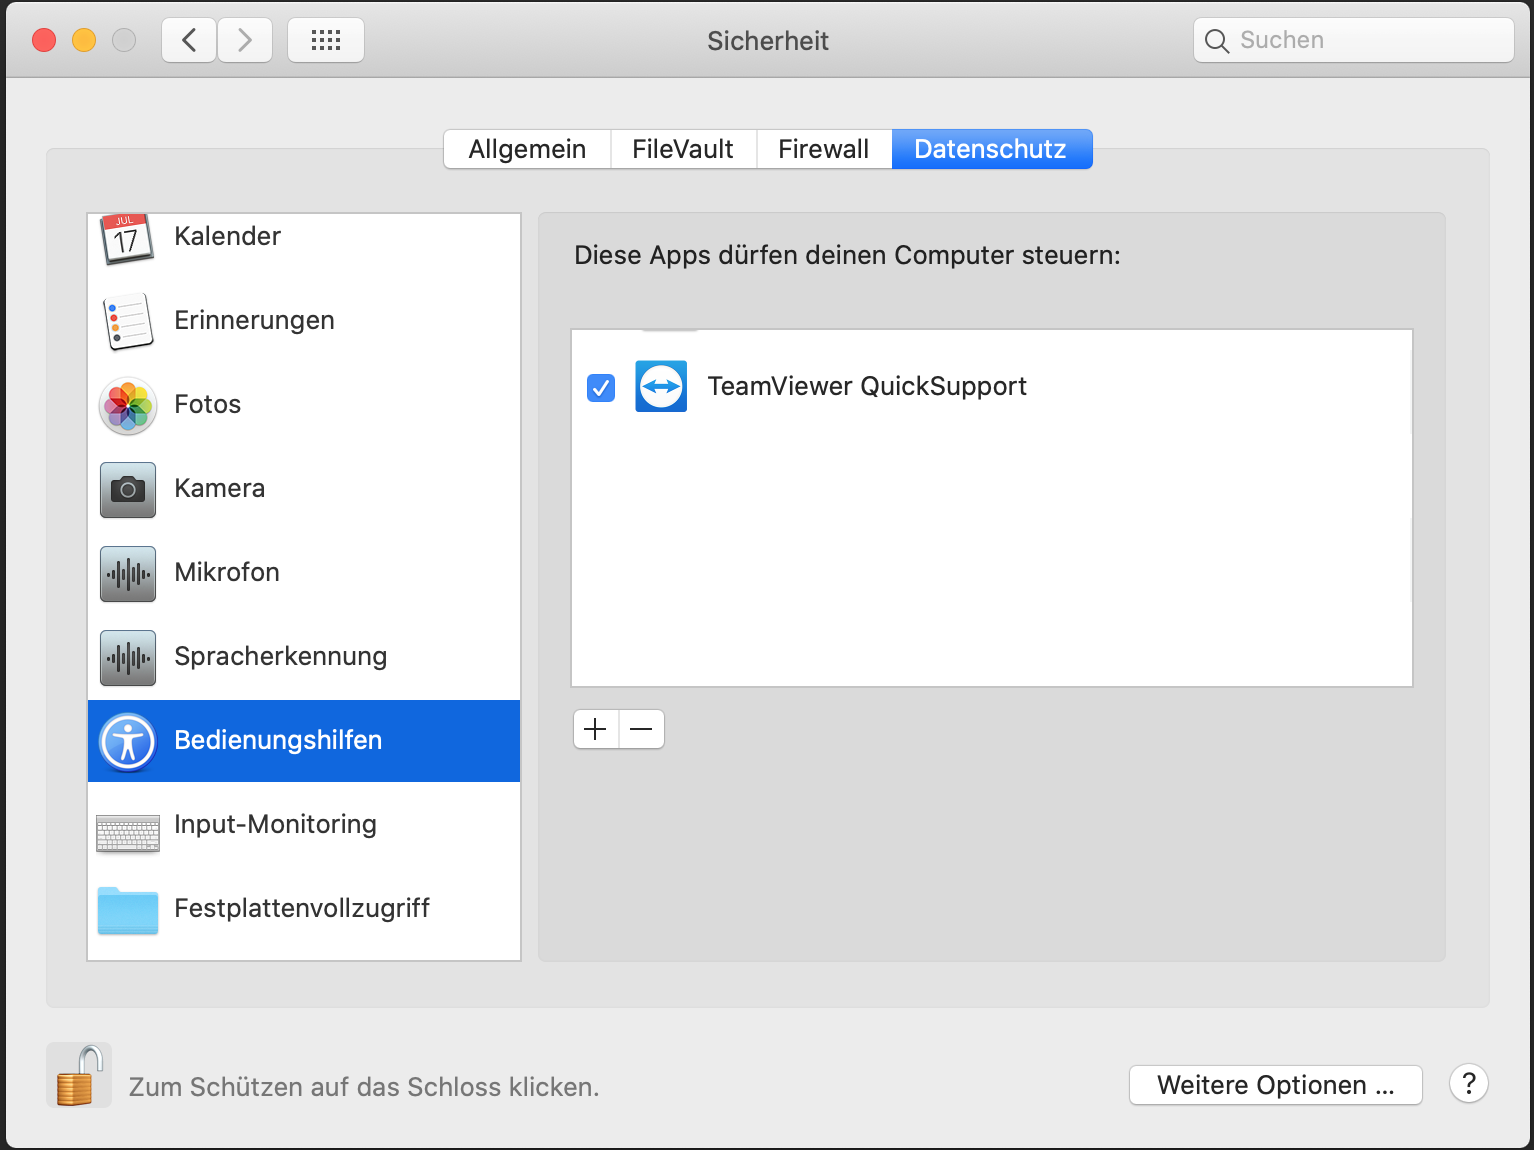Open the Fotos privacy category
Screen dimensions: 1534x1150
point(207,405)
